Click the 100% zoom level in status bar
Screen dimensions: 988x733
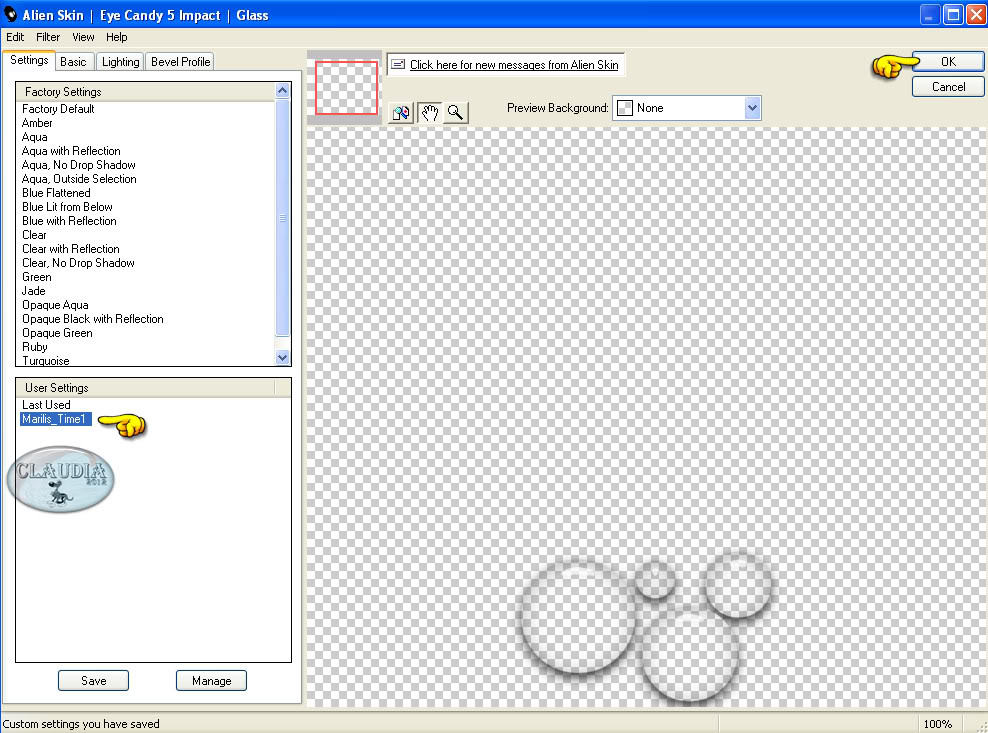coord(938,724)
